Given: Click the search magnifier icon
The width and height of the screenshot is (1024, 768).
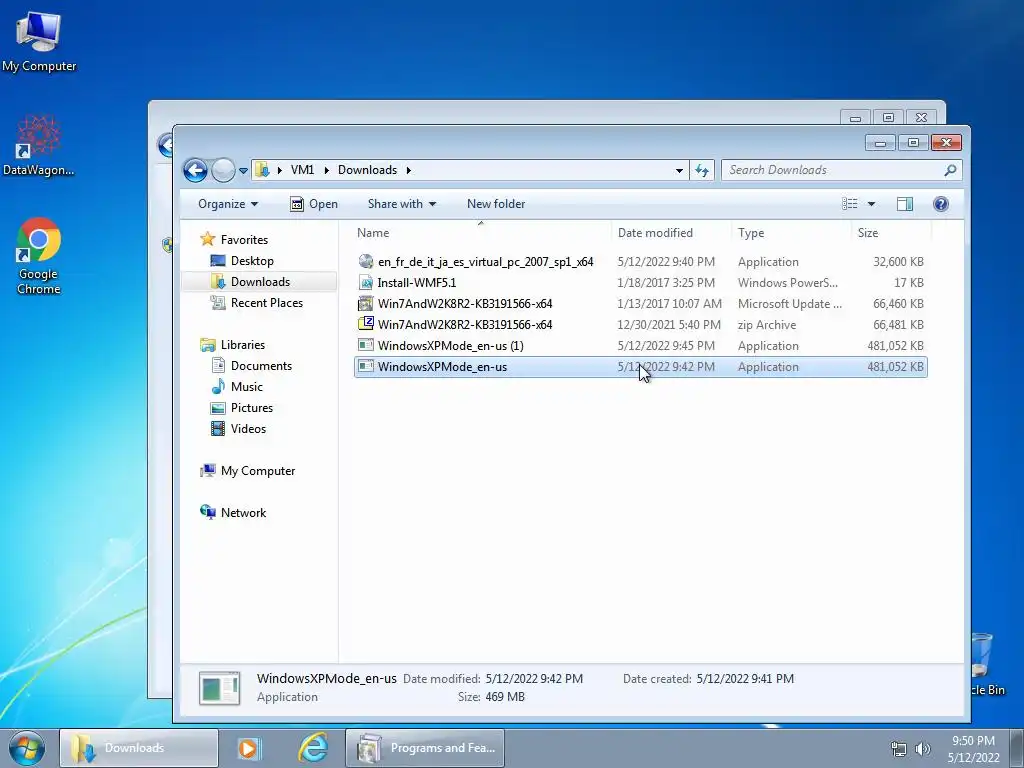Looking at the screenshot, I should 950,170.
